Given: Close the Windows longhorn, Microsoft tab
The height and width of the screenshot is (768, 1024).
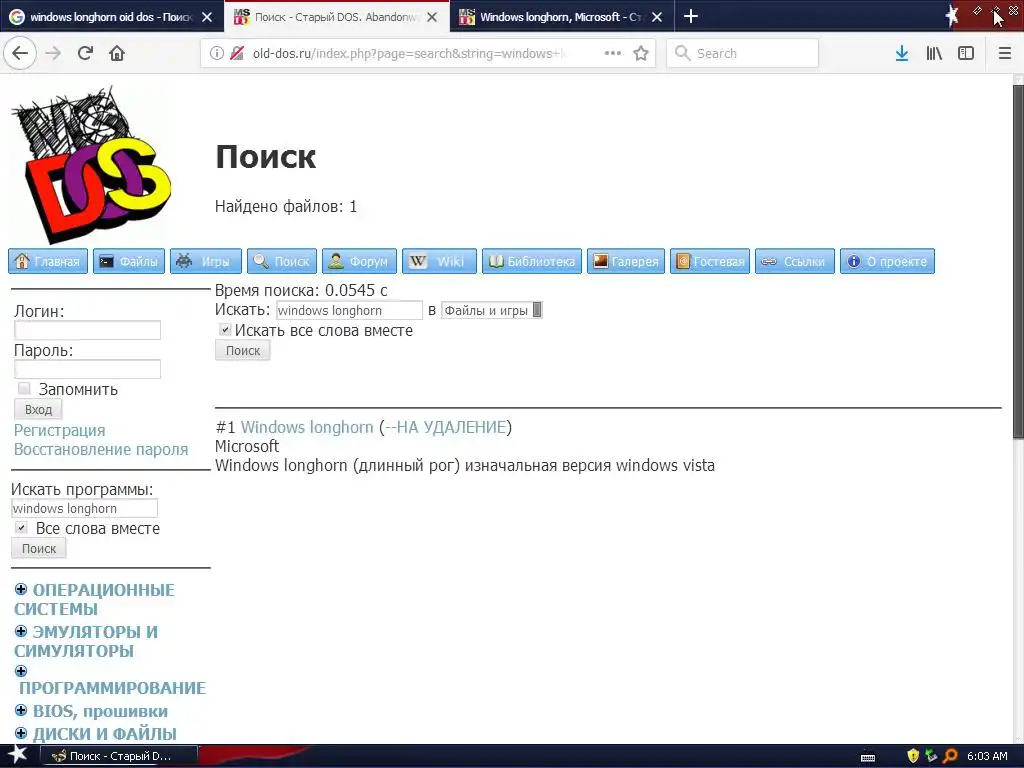Looking at the screenshot, I should click(x=657, y=17).
